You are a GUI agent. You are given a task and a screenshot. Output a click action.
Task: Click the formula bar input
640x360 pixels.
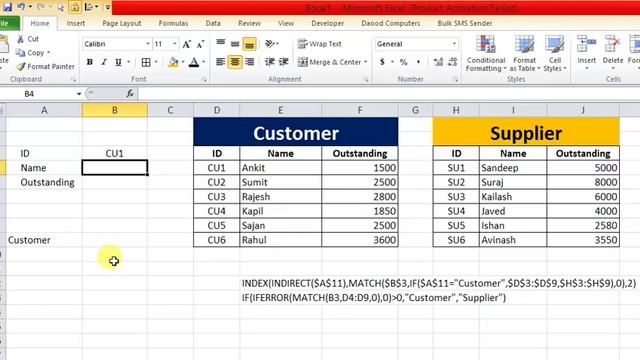coord(388,94)
